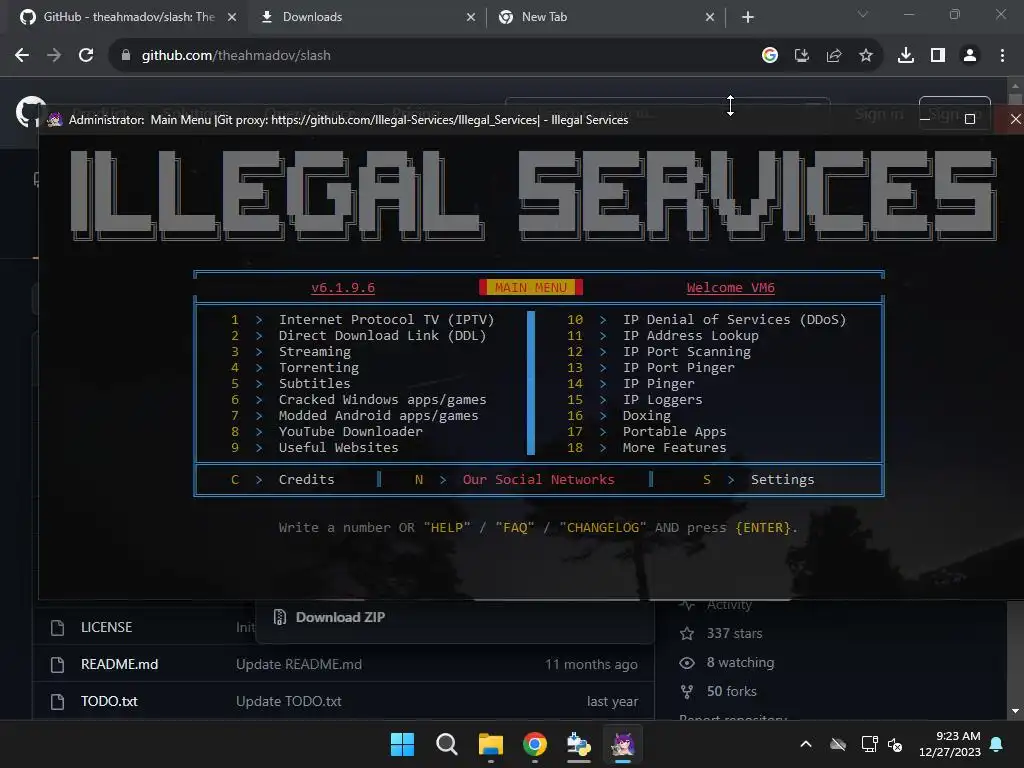Click Direct Download Link (DDL) entry
This screenshot has height=768, width=1024.
[x=383, y=335]
